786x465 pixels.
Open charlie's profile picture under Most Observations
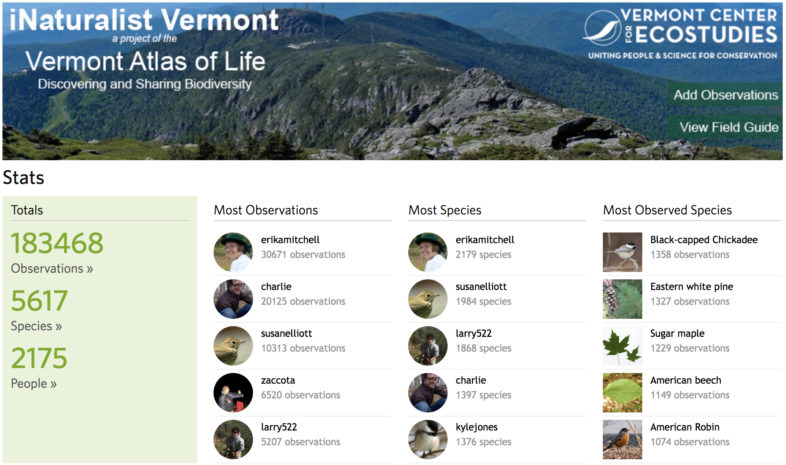(233, 299)
